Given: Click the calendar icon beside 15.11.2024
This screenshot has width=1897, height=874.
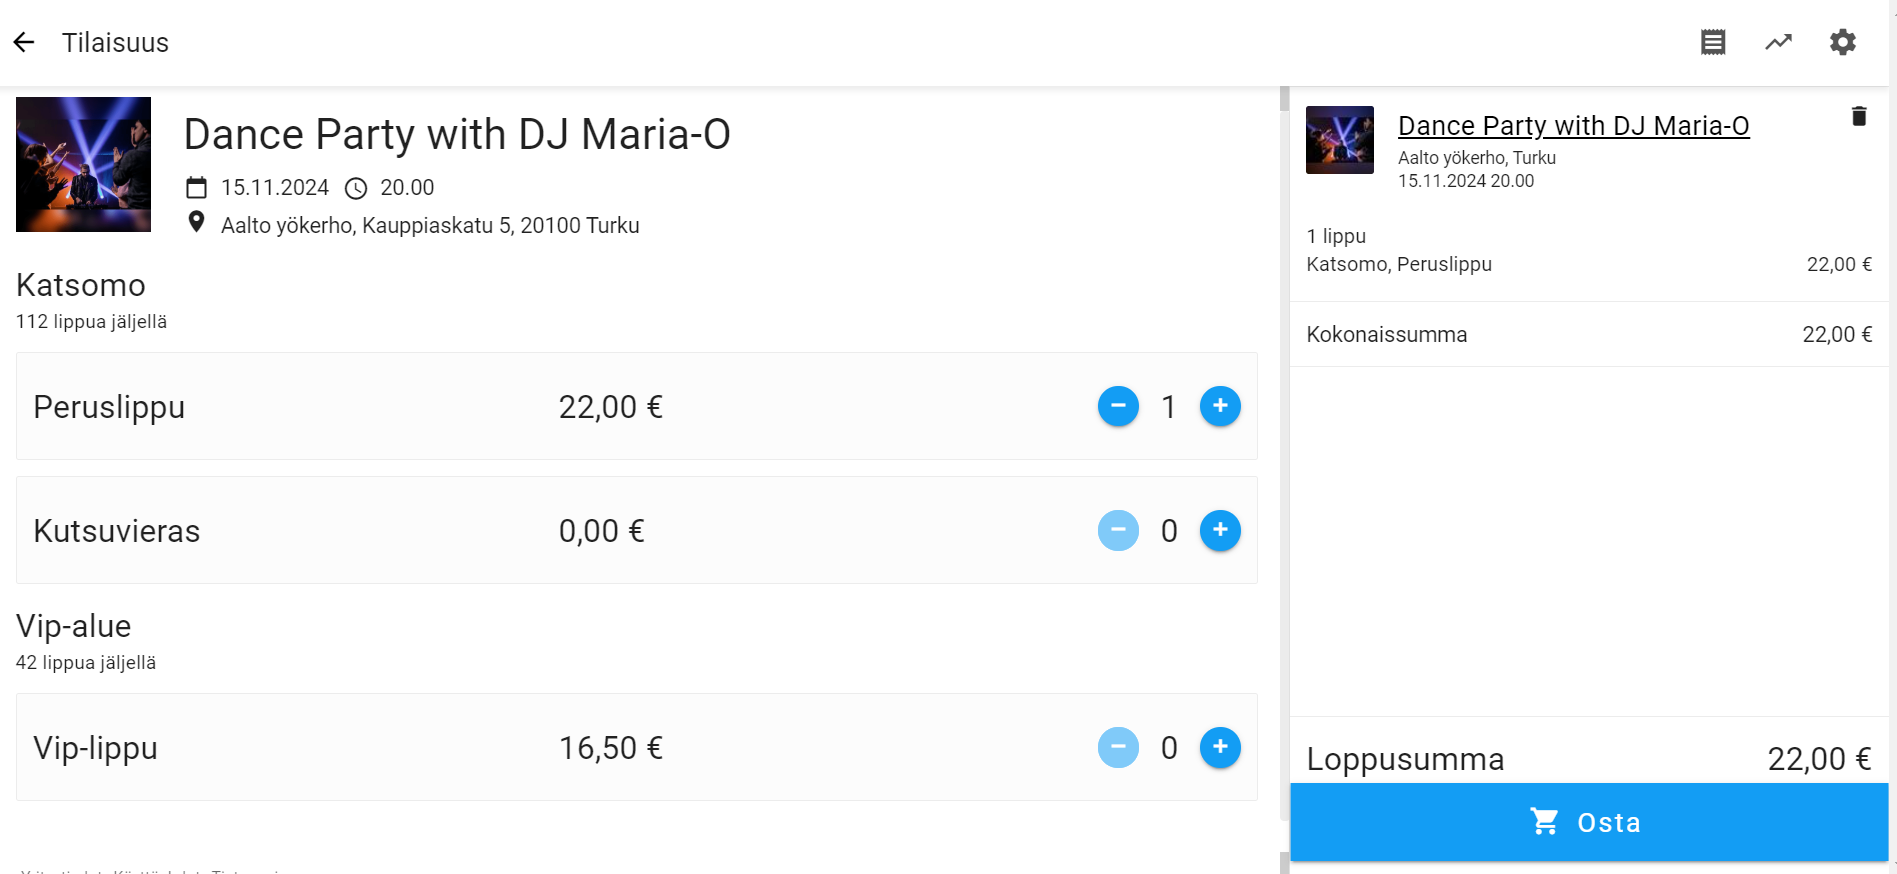Looking at the screenshot, I should click(197, 188).
